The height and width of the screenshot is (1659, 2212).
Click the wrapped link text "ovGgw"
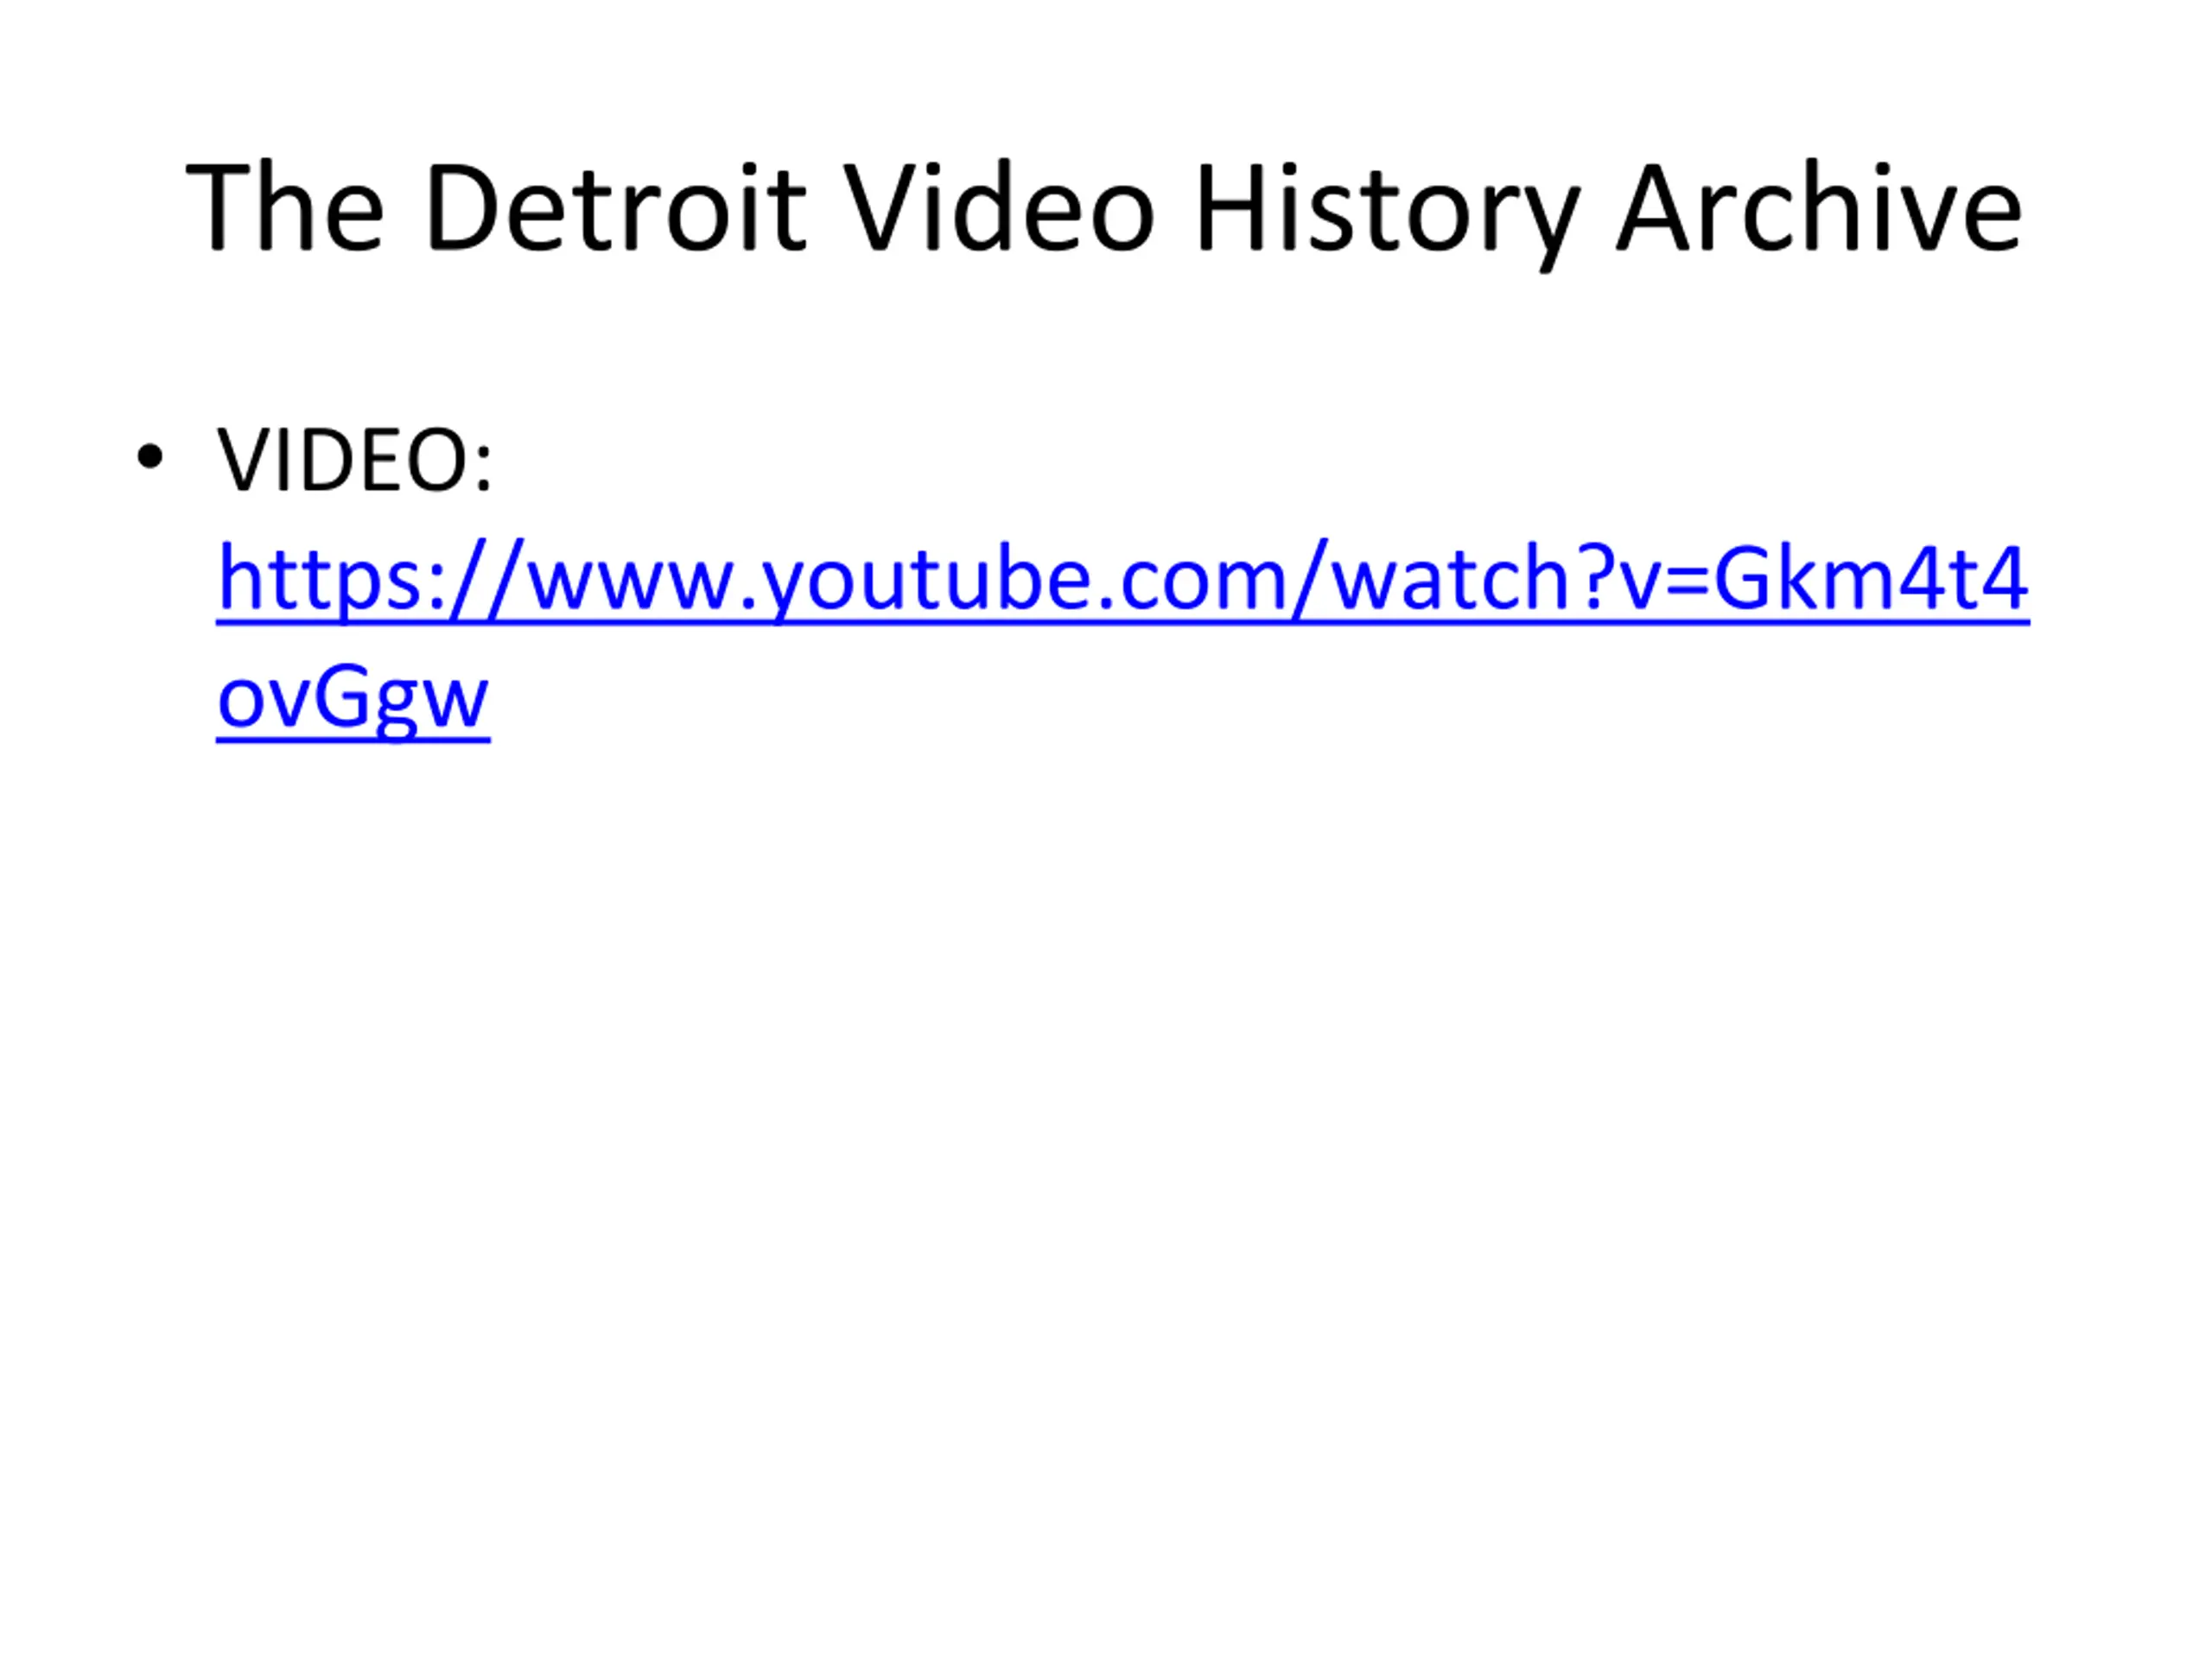[x=353, y=700]
